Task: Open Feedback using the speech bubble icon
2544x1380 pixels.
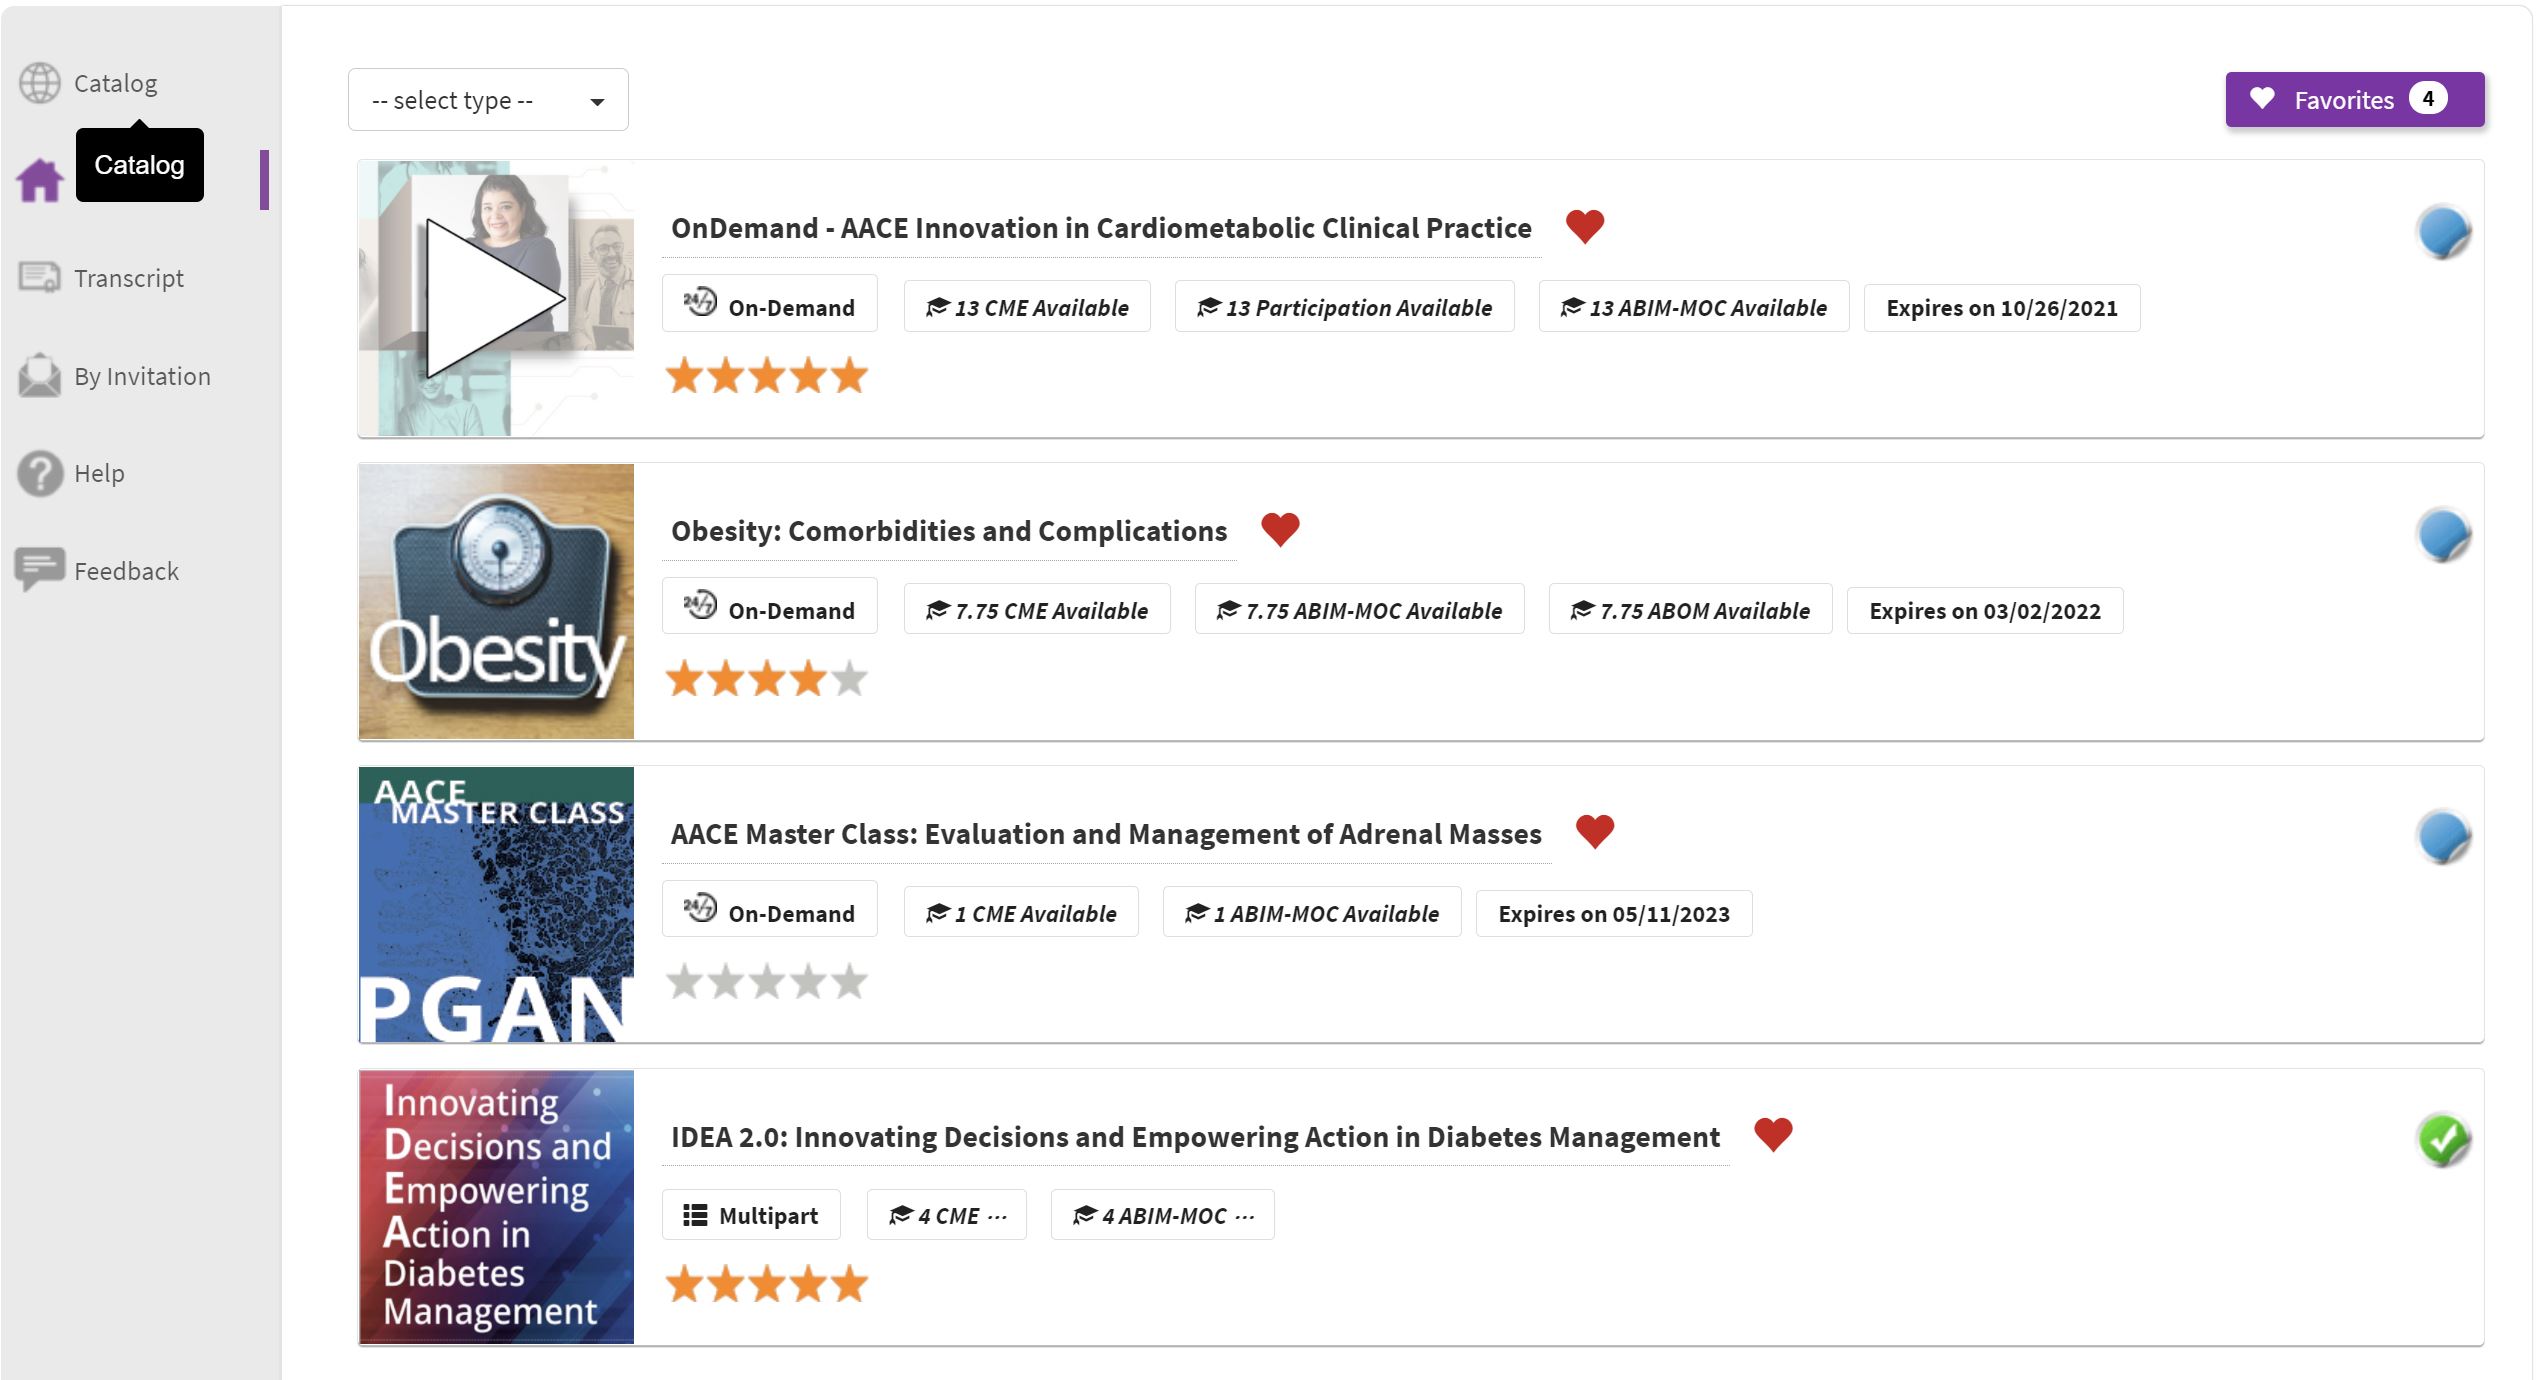Action: coord(40,570)
